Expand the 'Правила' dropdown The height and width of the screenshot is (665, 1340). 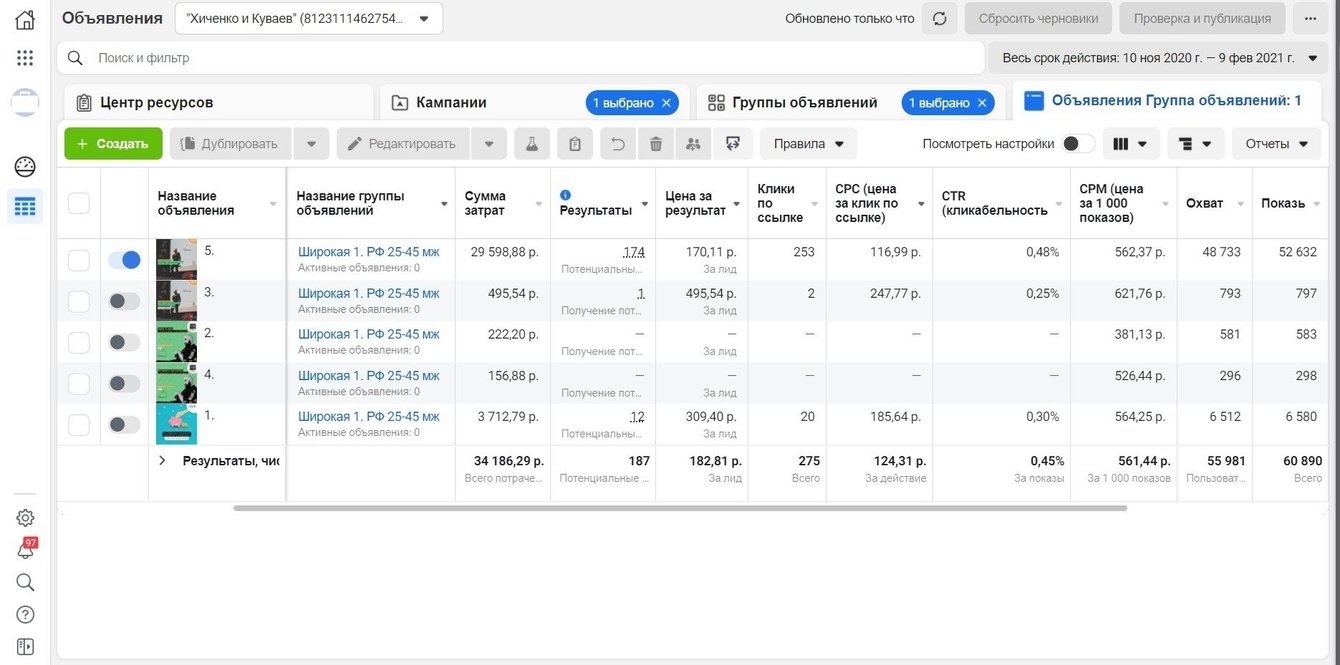pos(808,144)
